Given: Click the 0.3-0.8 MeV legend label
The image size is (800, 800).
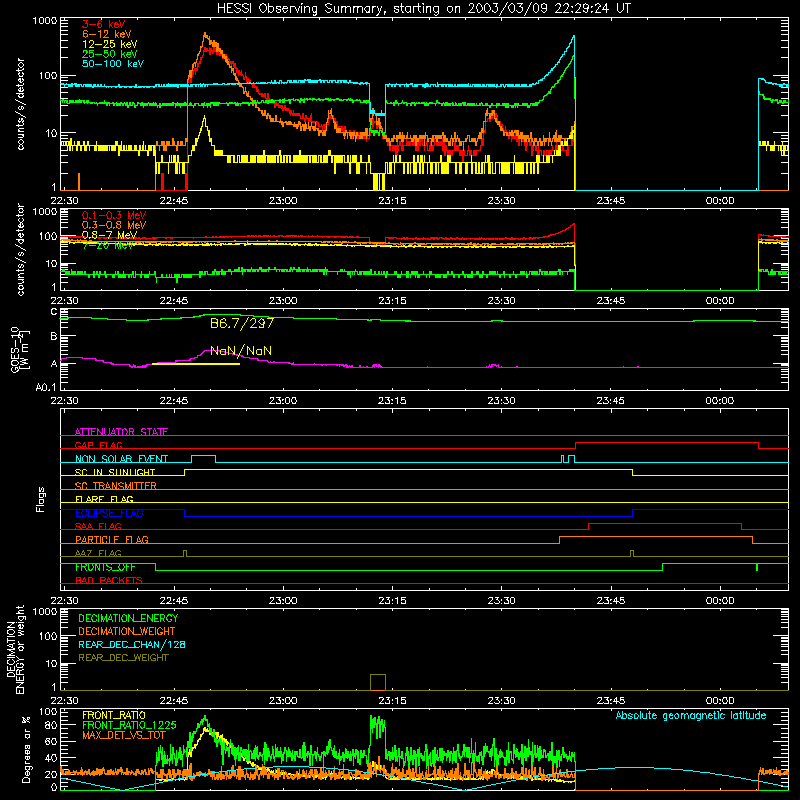Looking at the screenshot, I should click(114, 225).
